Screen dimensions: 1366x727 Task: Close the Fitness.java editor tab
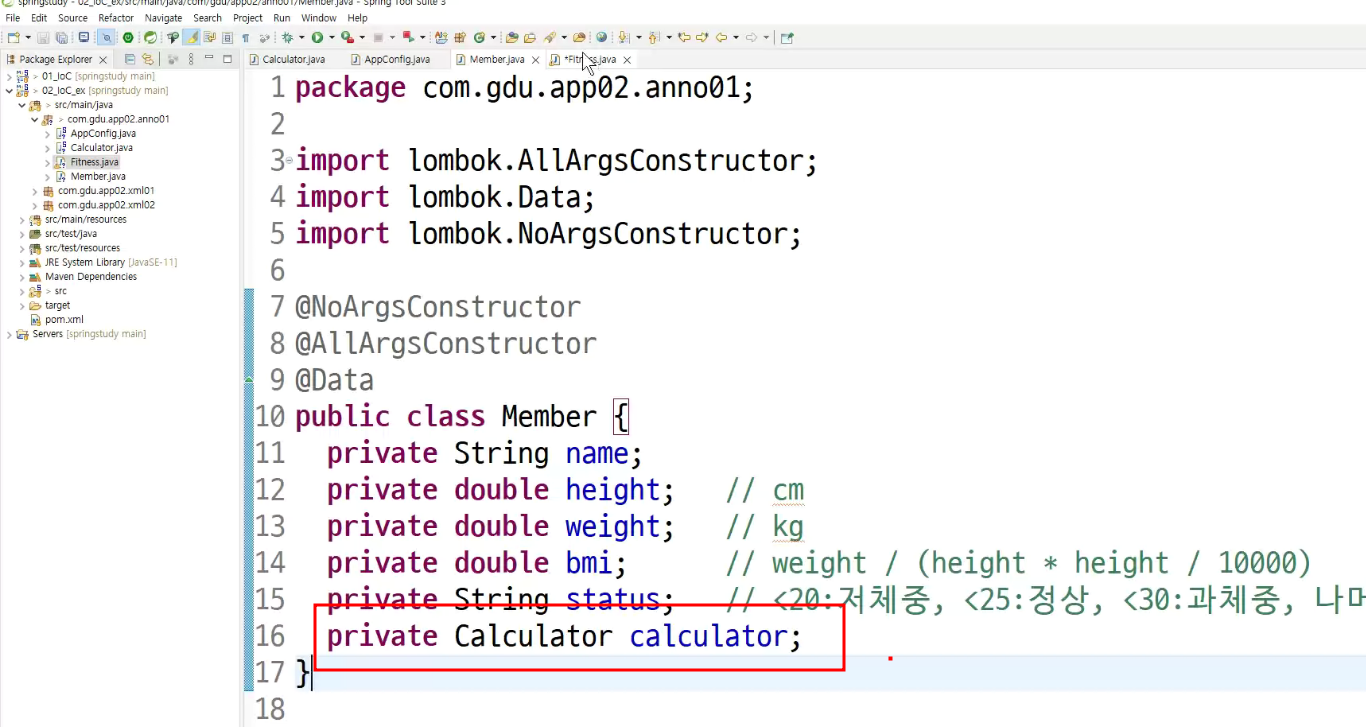627,60
